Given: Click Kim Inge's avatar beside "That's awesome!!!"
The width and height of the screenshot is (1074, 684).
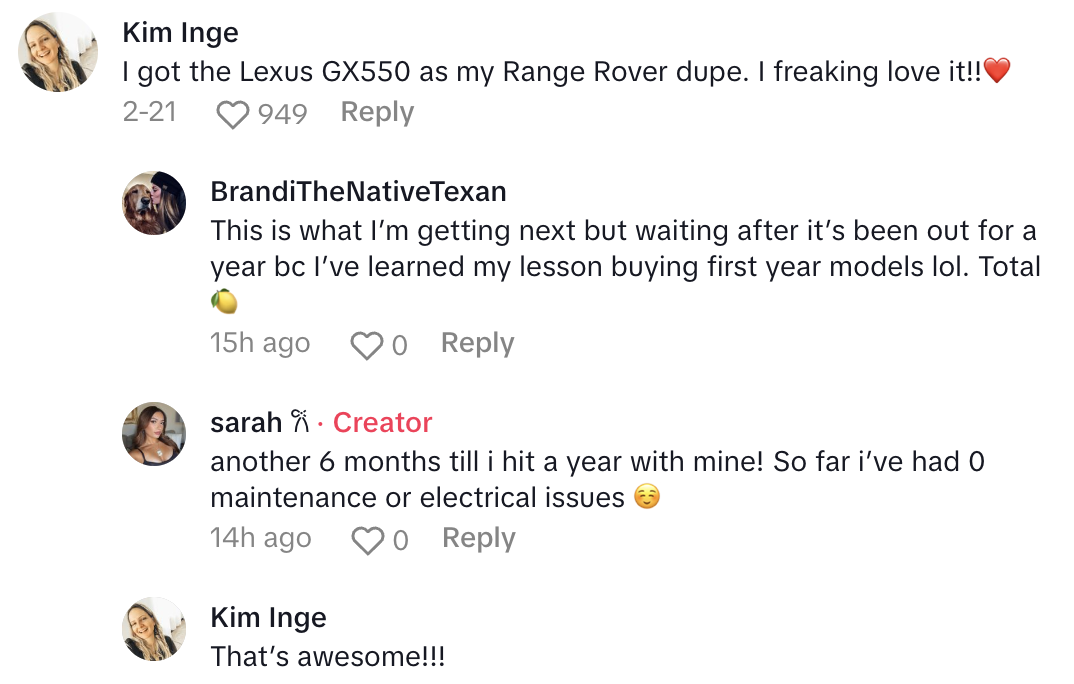Looking at the screenshot, I should pos(154,629).
